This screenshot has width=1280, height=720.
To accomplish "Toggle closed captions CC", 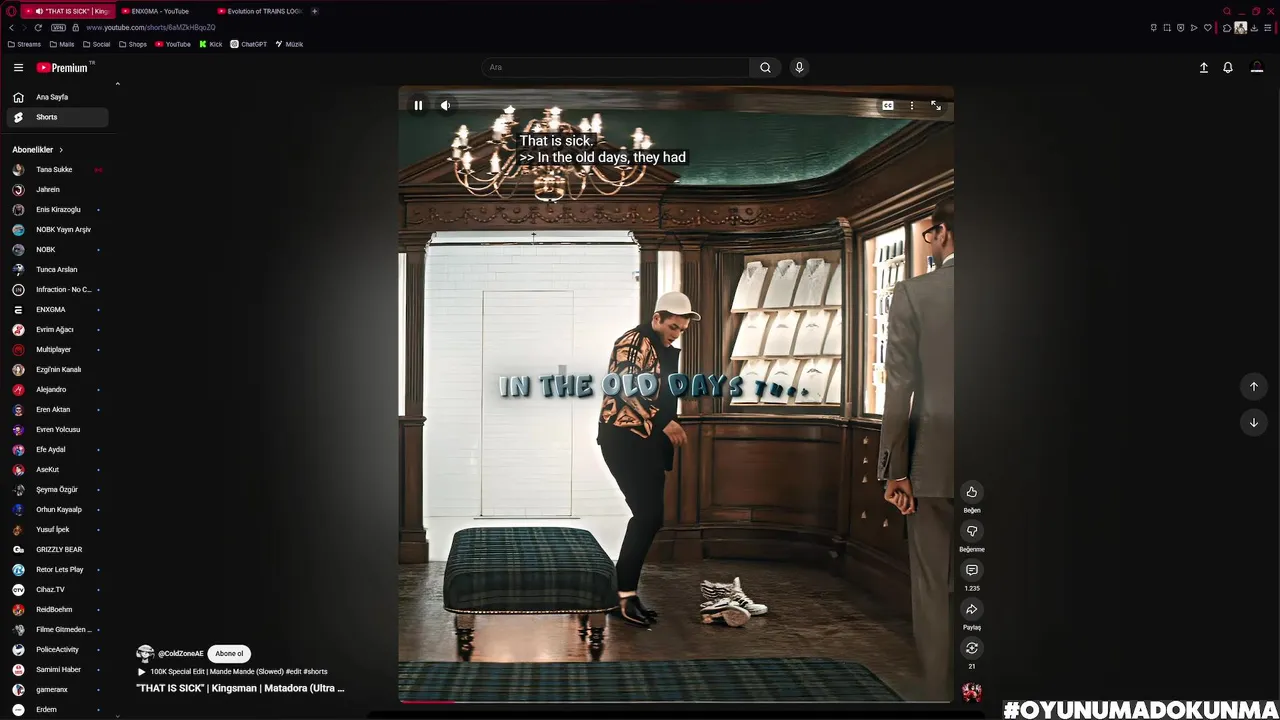I will [x=887, y=105].
